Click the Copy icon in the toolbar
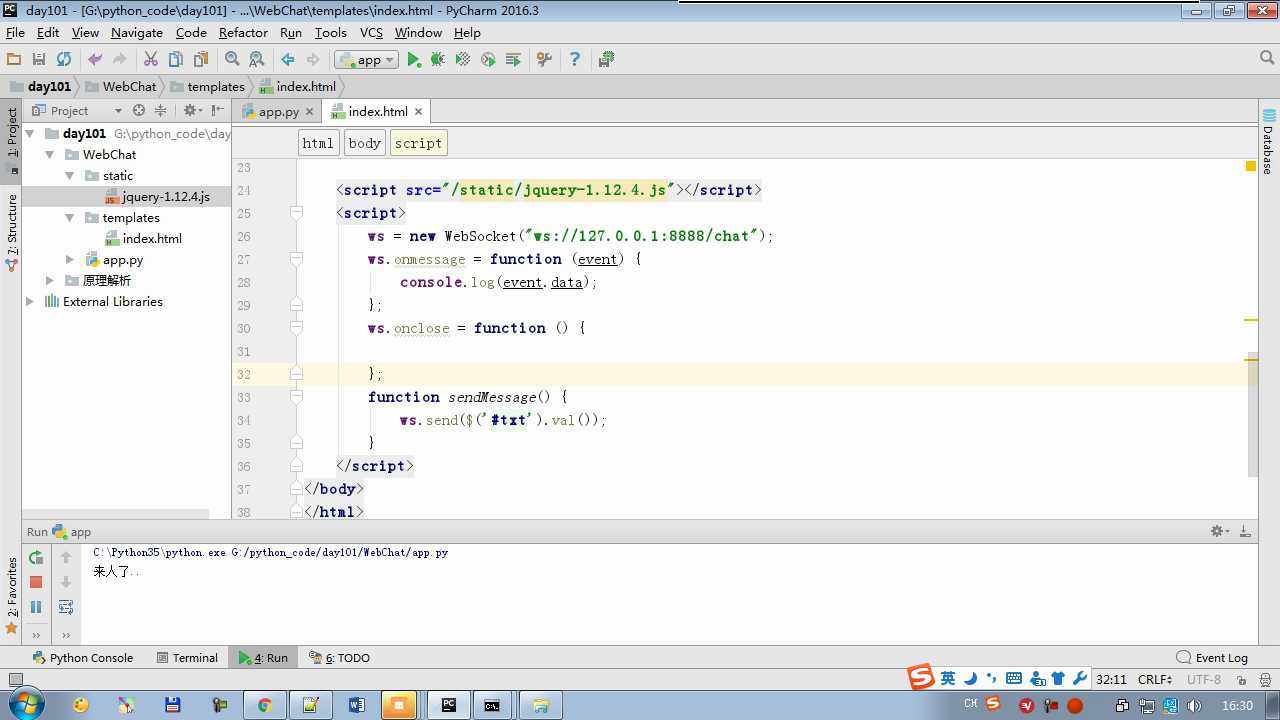Viewport: 1280px width, 720px height. tap(176, 60)
